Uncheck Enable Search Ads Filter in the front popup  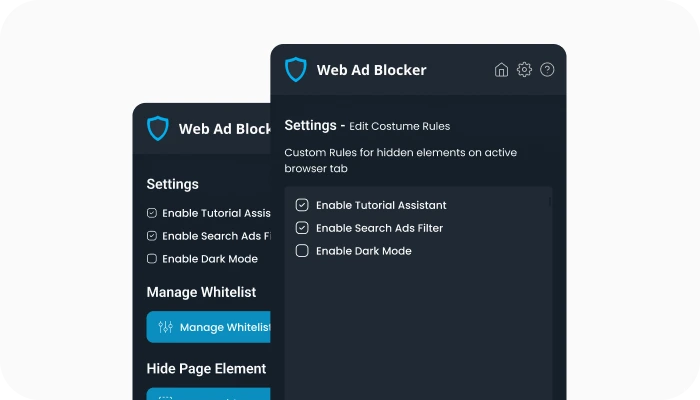point(302,228)
